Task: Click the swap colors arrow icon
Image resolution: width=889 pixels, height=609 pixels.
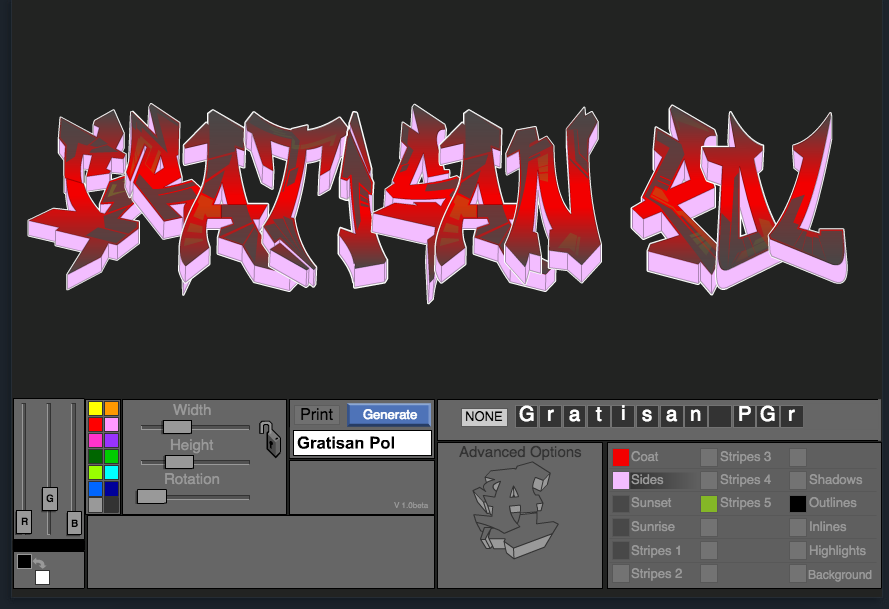Action: pos(40,563)
